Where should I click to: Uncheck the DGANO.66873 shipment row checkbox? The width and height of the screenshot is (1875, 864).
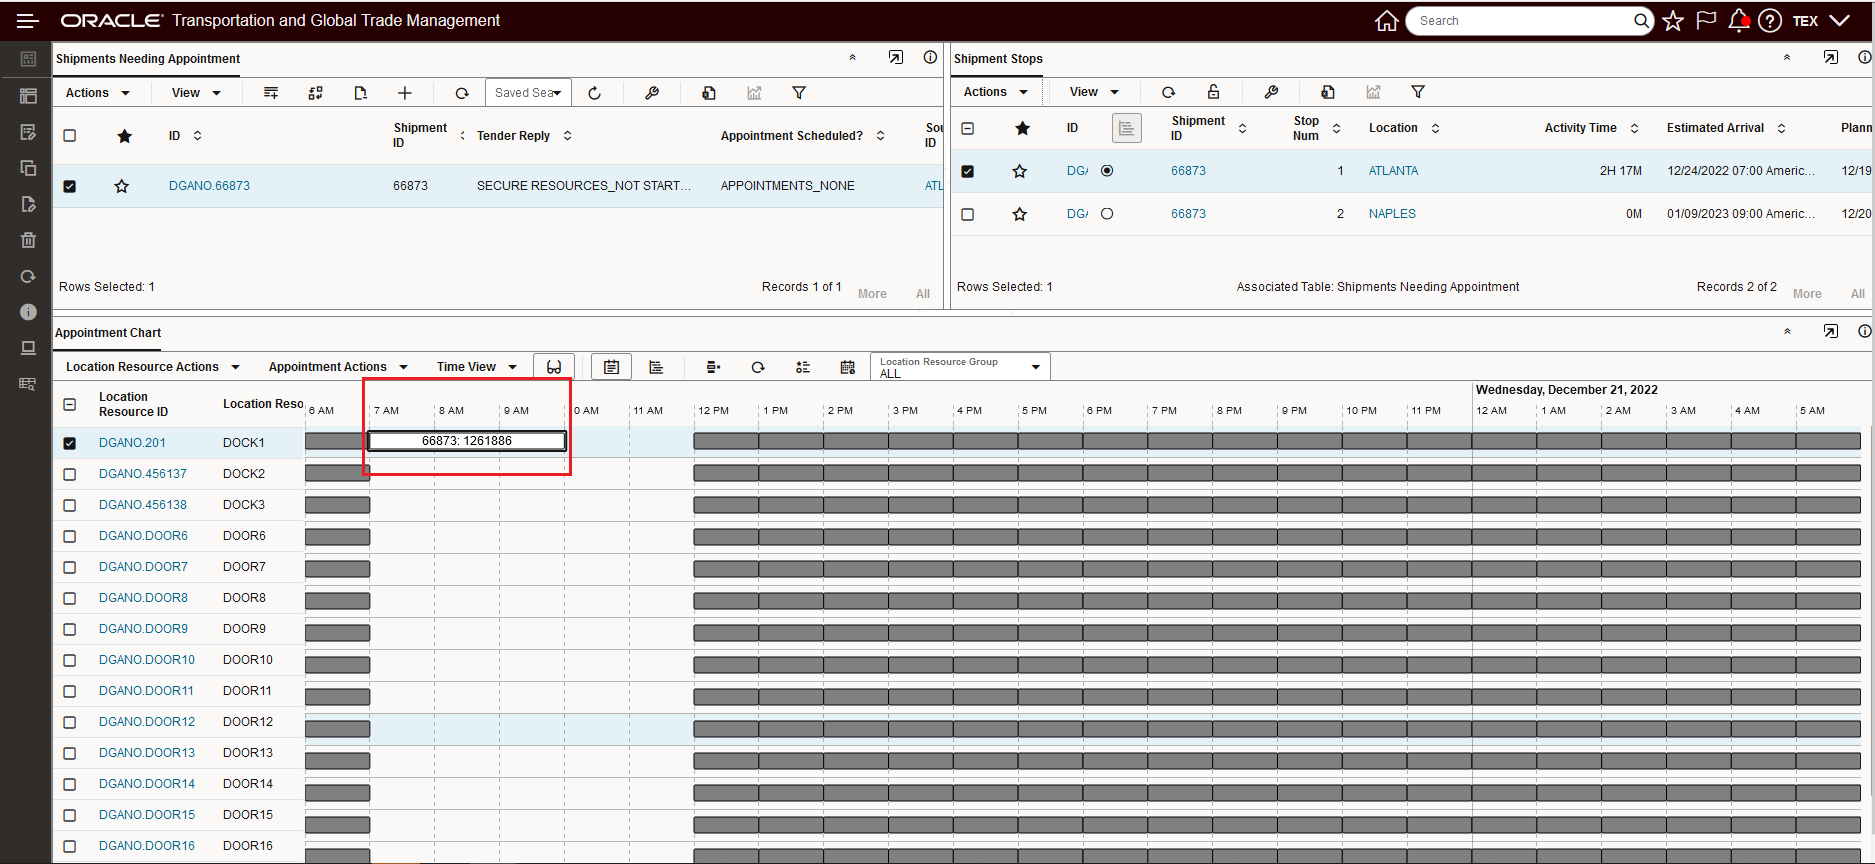pyautogui.click(x=70, y=186)
